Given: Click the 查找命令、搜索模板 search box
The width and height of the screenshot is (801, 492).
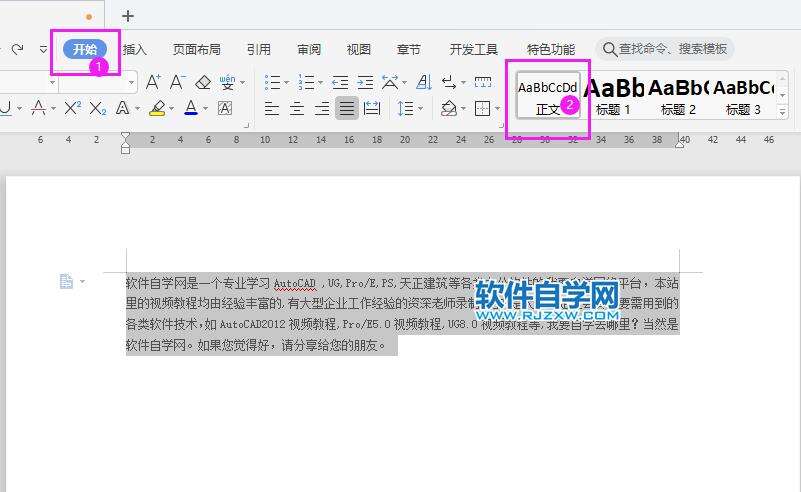Looking at the screenshot, I should click(665, 49).
